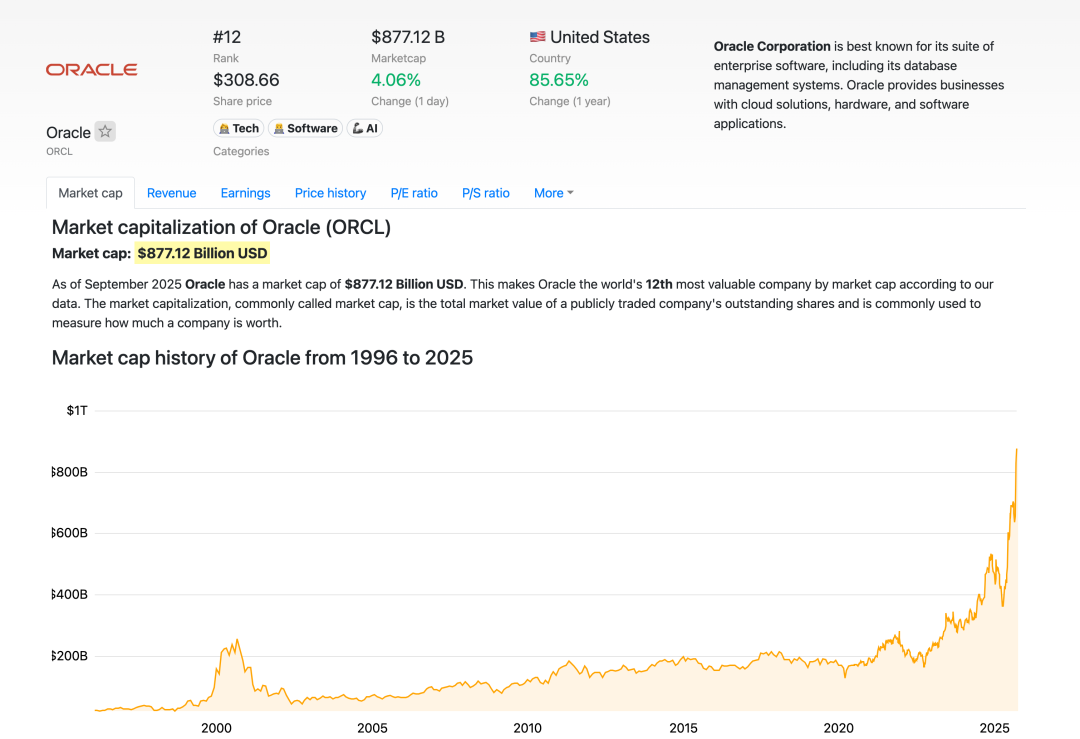
Task: Open the Price history tab
Action: (331, 193)
